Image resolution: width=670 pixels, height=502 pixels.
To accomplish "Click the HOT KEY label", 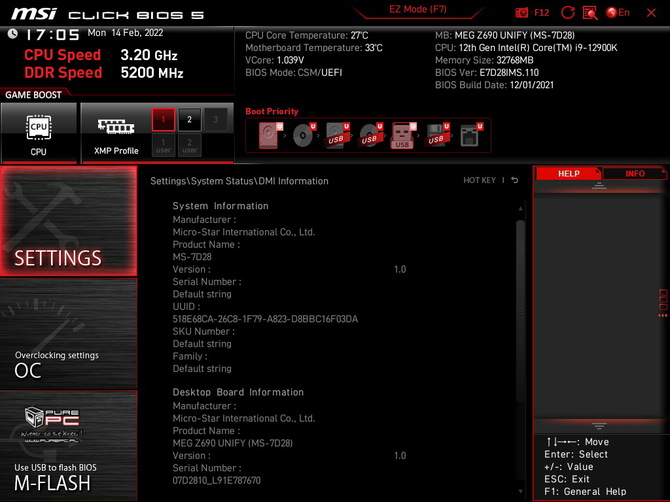I will 479,180.
